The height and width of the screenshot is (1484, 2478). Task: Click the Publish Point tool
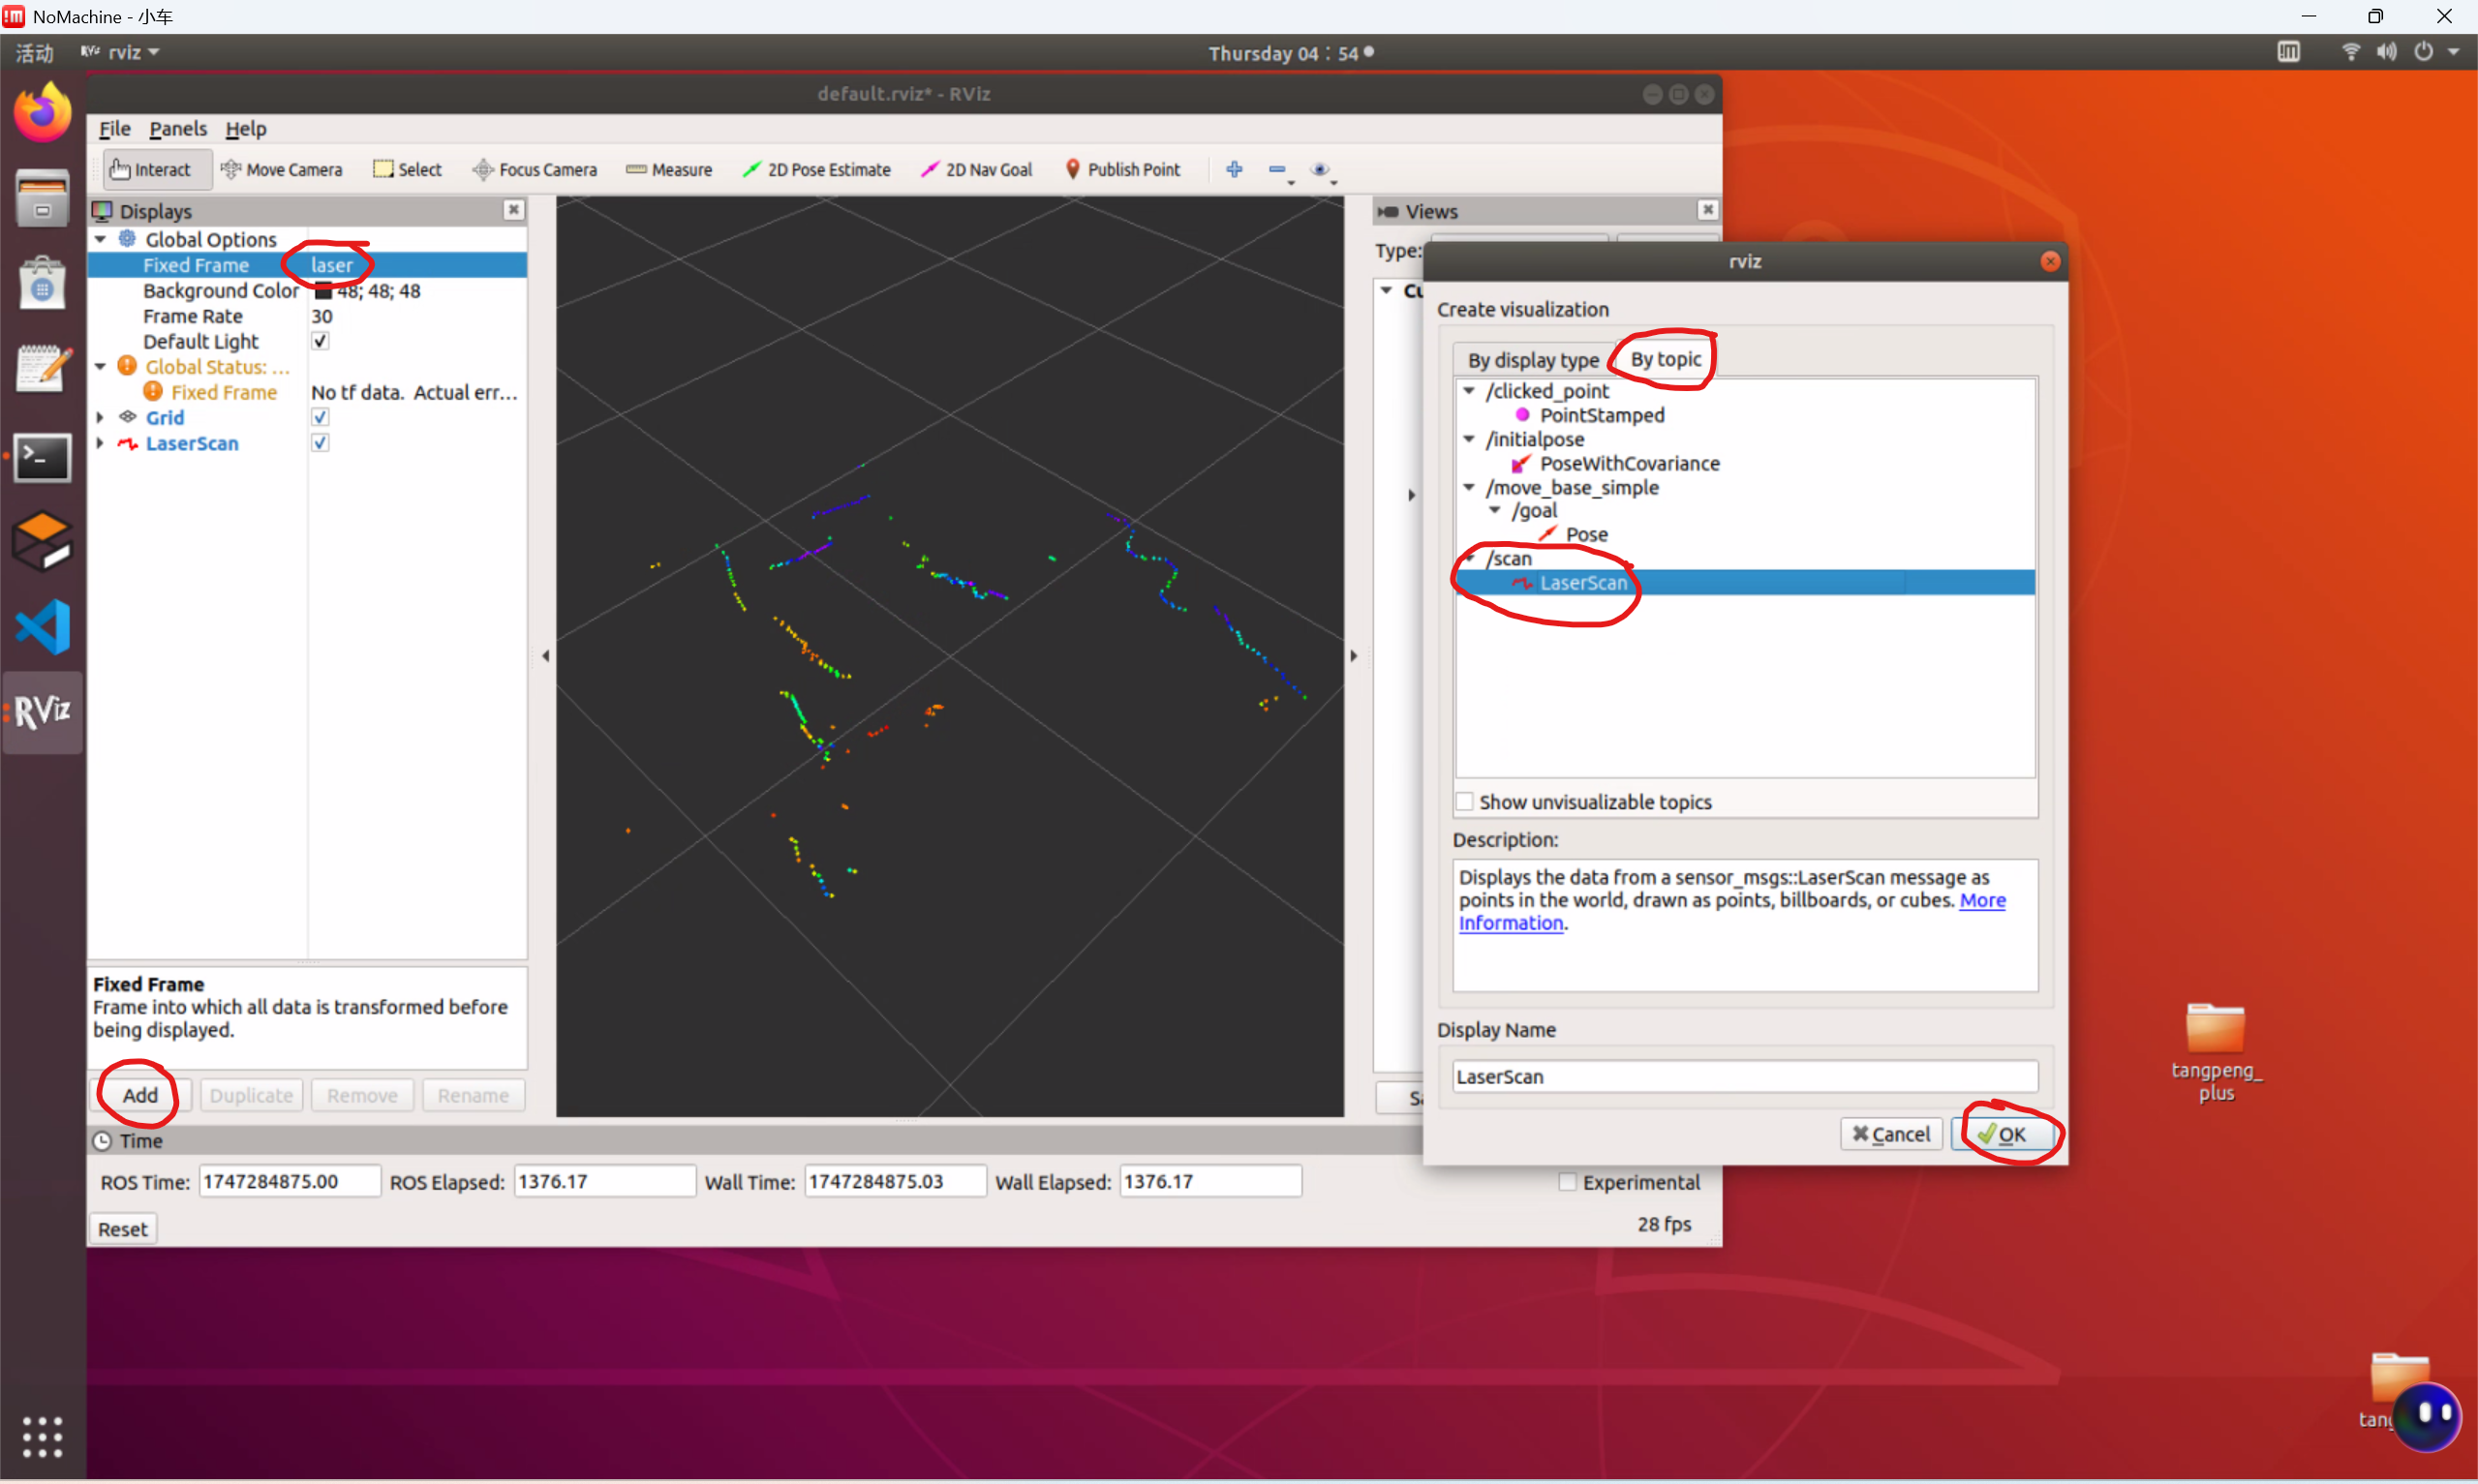pyautogui.click(x=1122, y=170)
